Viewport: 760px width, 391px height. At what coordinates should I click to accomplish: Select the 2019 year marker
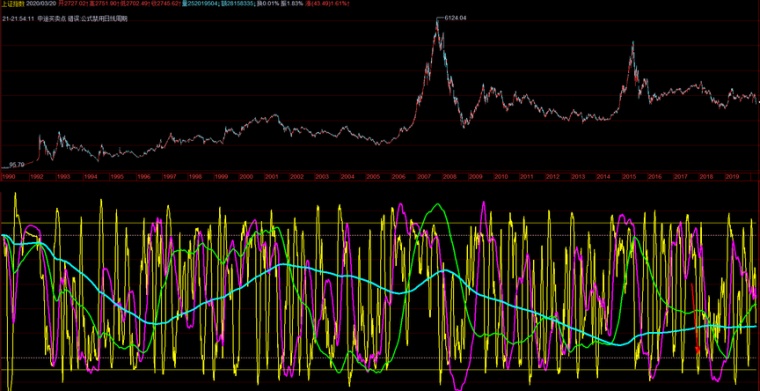[x=732, y=177]
